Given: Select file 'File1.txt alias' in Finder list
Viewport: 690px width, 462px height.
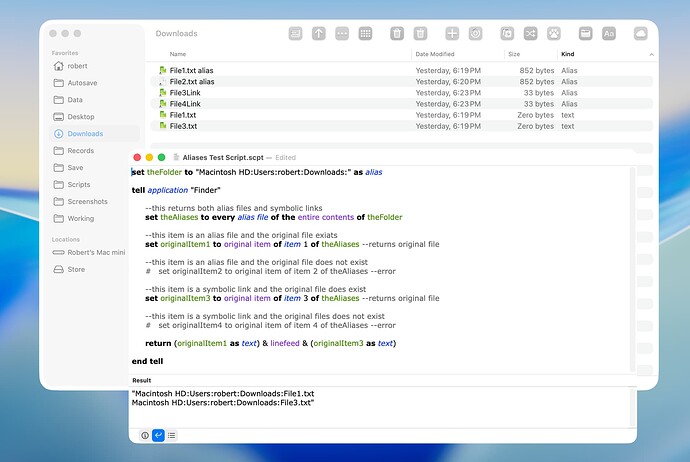Looking at the screenshot, I should tap(401, 70).
